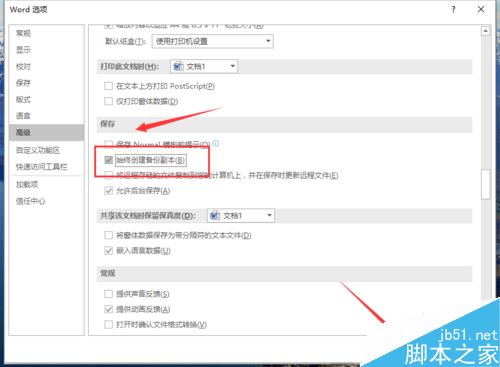Go to 加载项 page

click(x=27, y=184)
